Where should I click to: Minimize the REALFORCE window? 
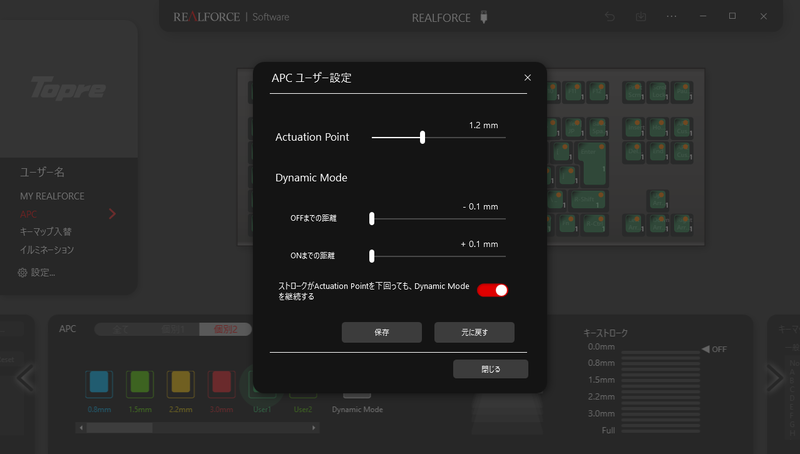point(703,16)
